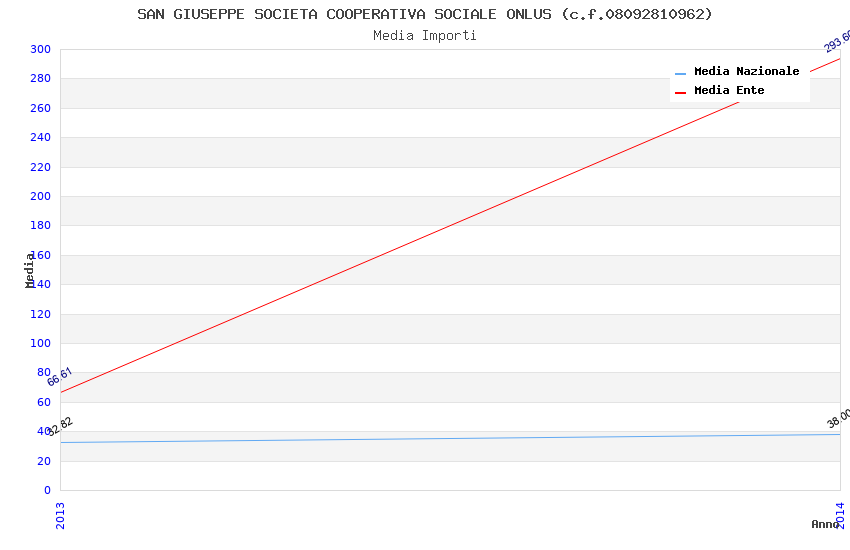The width and height of the screenshot is (850, 550).
Task: Click the Media Nazionale legend label
Action: point(746,71)
